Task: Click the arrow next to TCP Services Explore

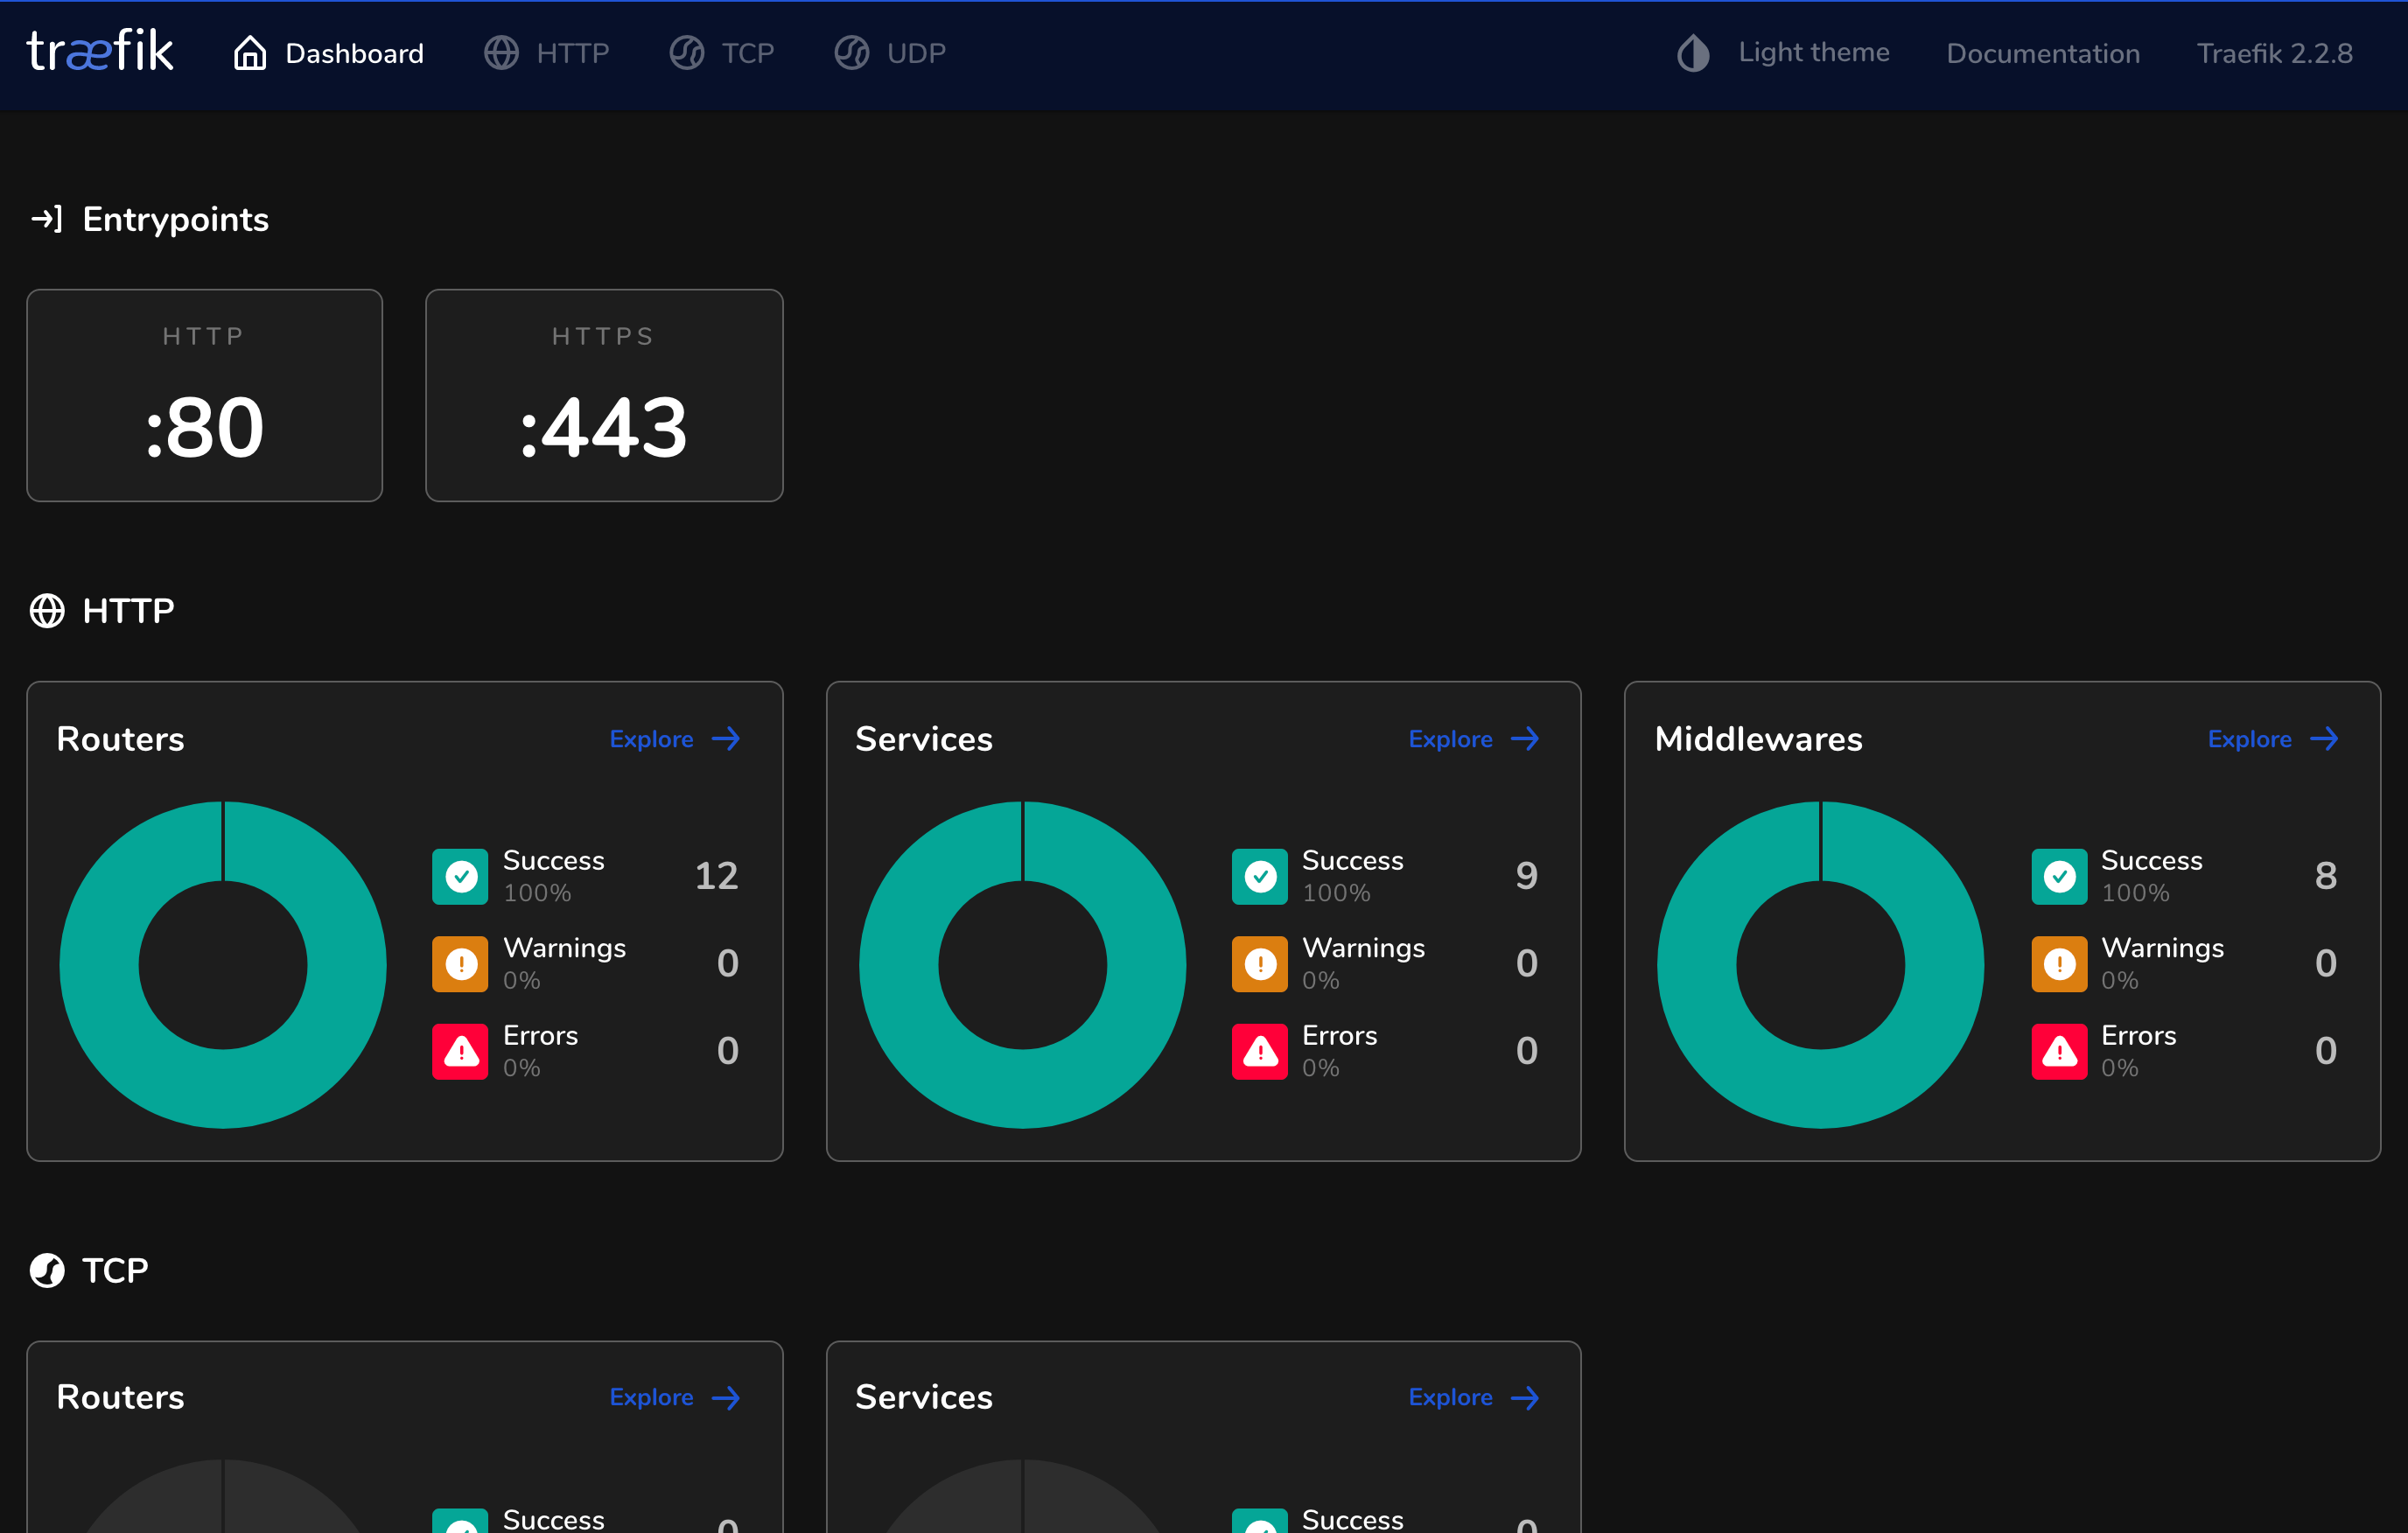Action: [x=1525, y=1397]
